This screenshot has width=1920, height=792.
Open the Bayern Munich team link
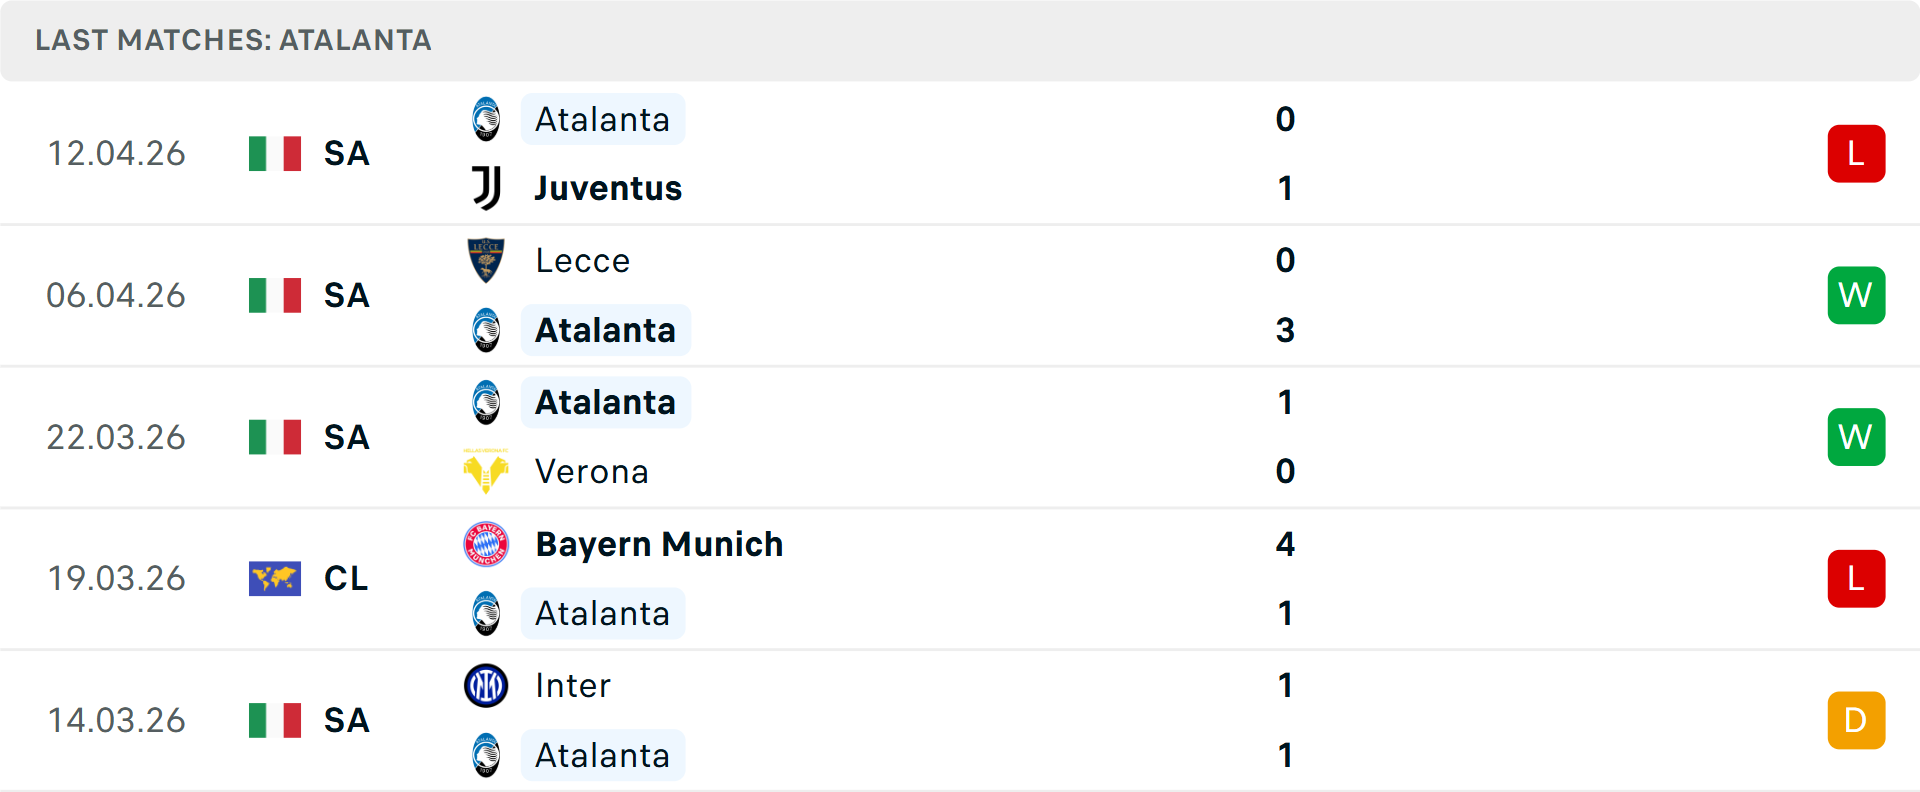[659, 544]
